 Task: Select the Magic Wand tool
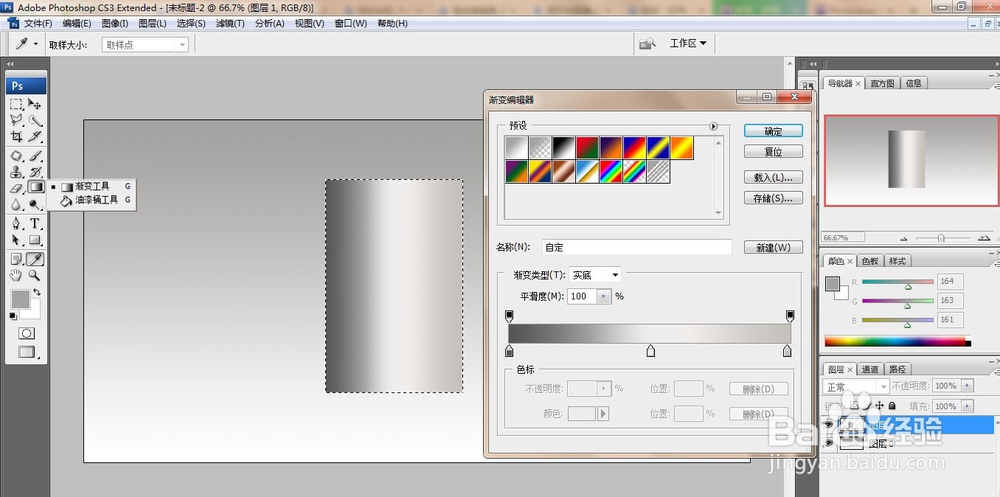pos(35,120)
